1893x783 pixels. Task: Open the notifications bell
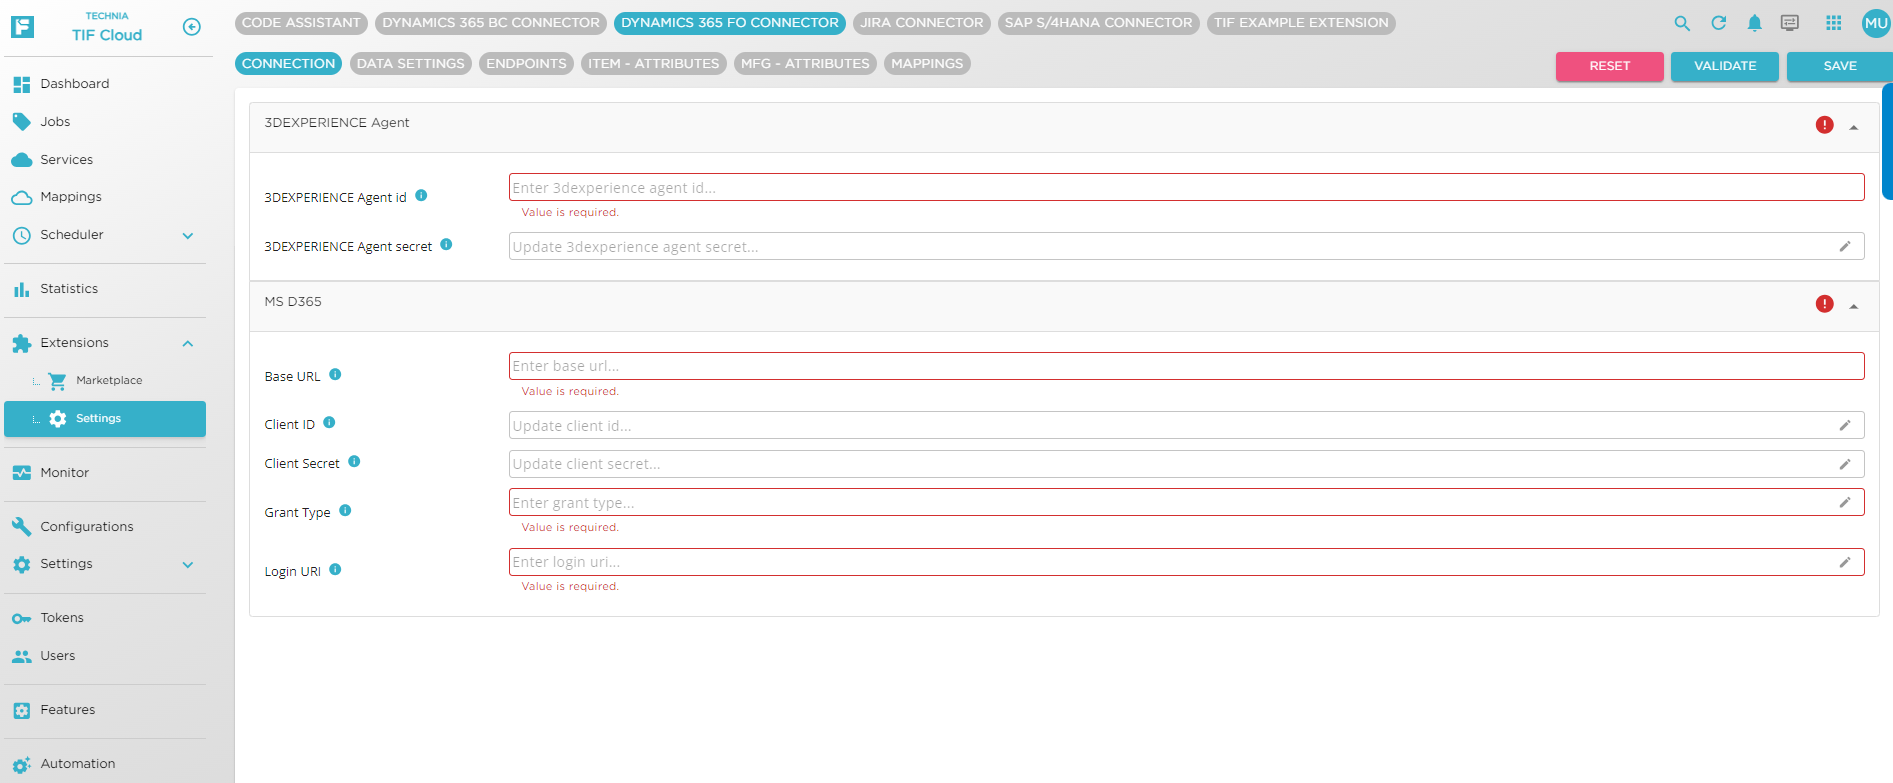coord(1754,23)
